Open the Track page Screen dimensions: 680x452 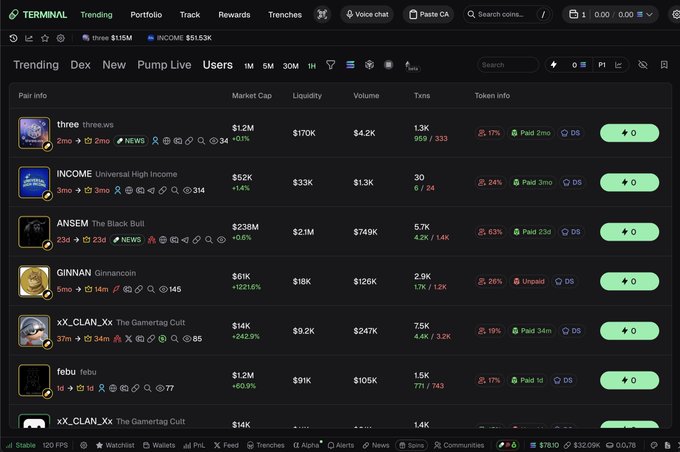pyautogui.click(x=190, y=15)
